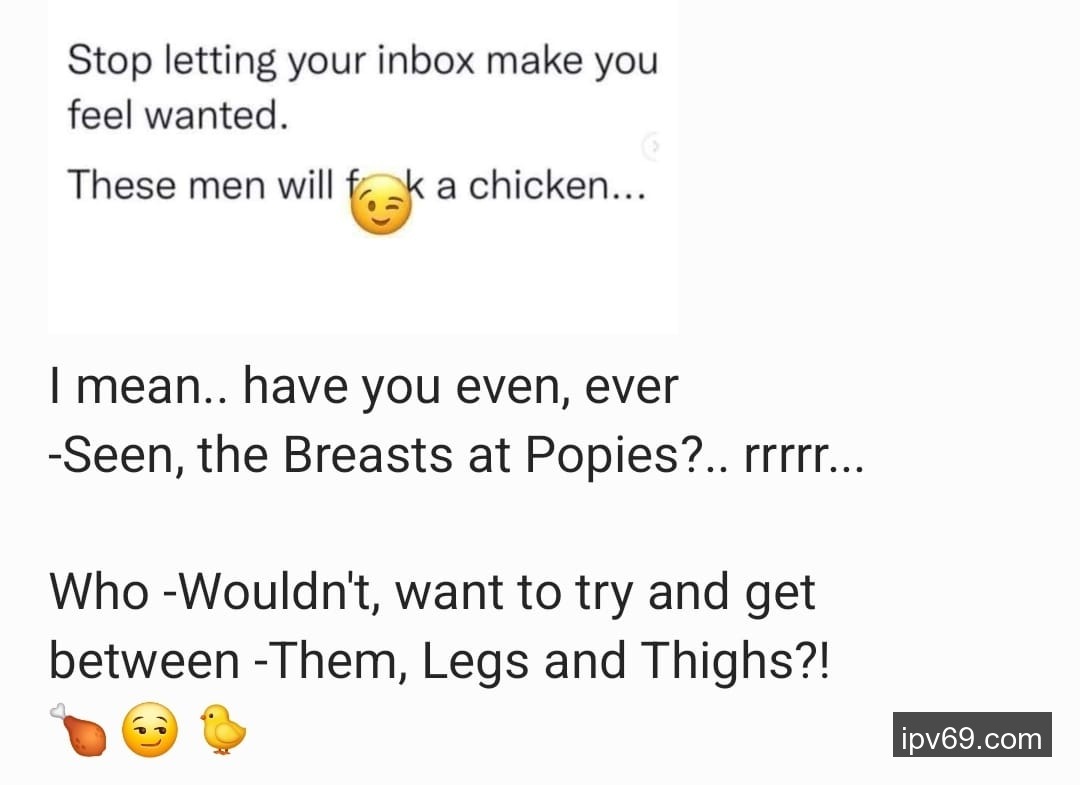Click the phrase 'These men will'
This screenshot has height=785, width=1080.
click(200, 185)
